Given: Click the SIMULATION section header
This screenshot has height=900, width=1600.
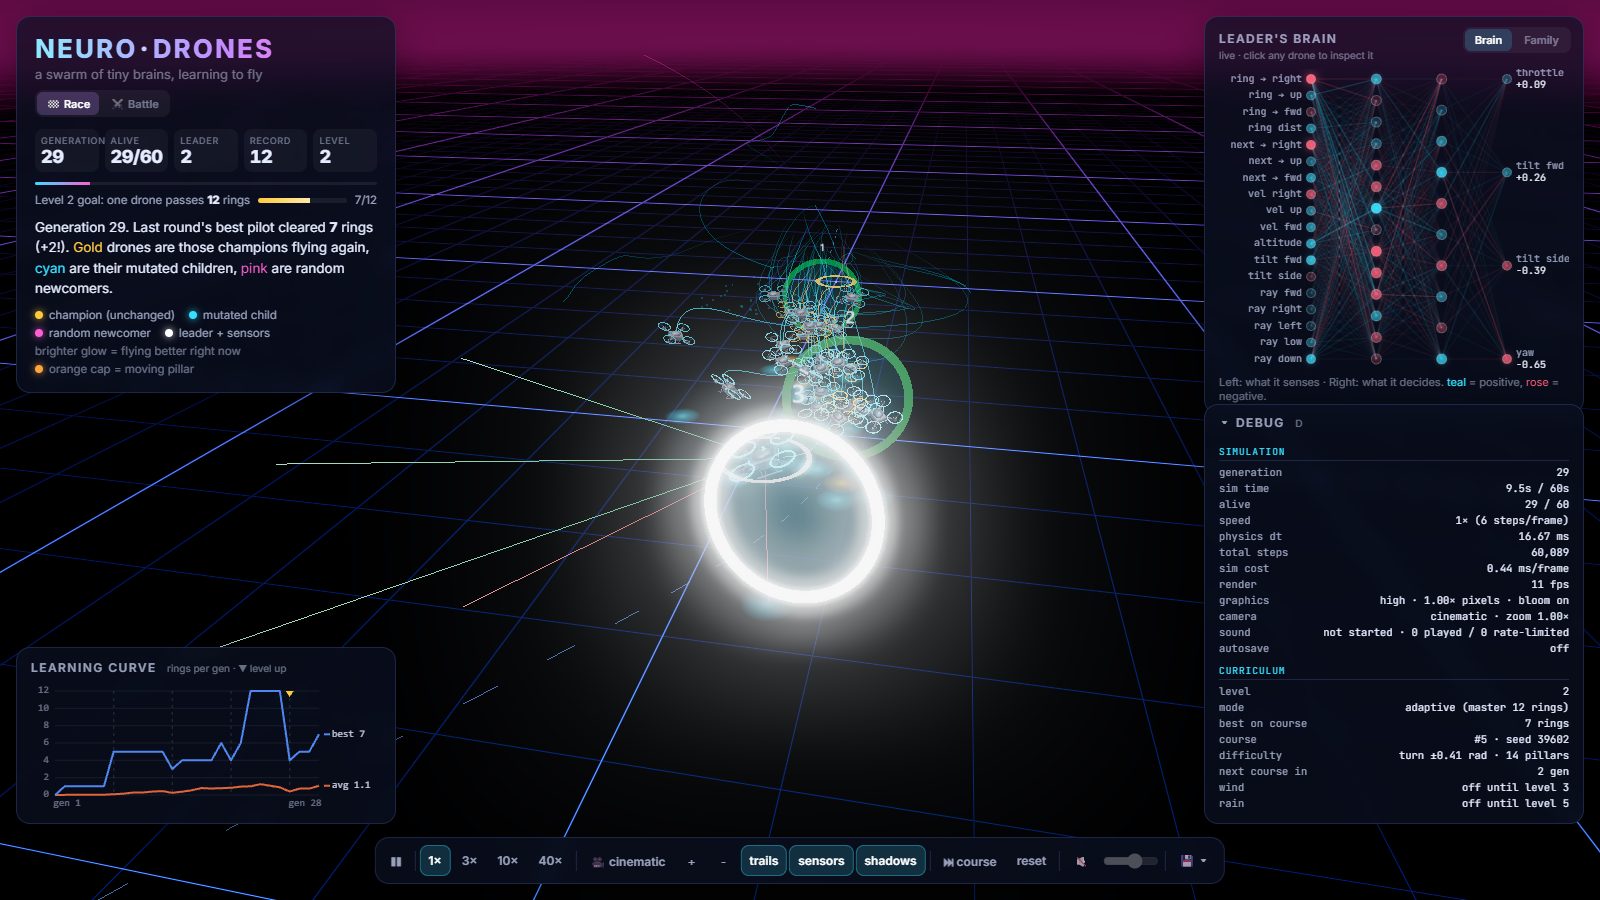Looking at the screenshot, I should pyautogui.click(x=1252, y=451).
